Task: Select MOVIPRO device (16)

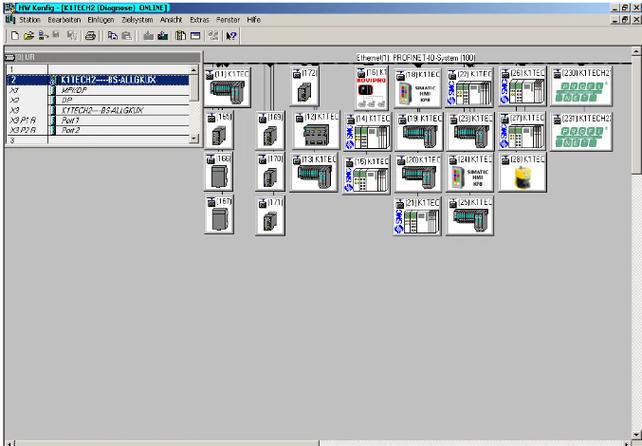Action: 371,88
